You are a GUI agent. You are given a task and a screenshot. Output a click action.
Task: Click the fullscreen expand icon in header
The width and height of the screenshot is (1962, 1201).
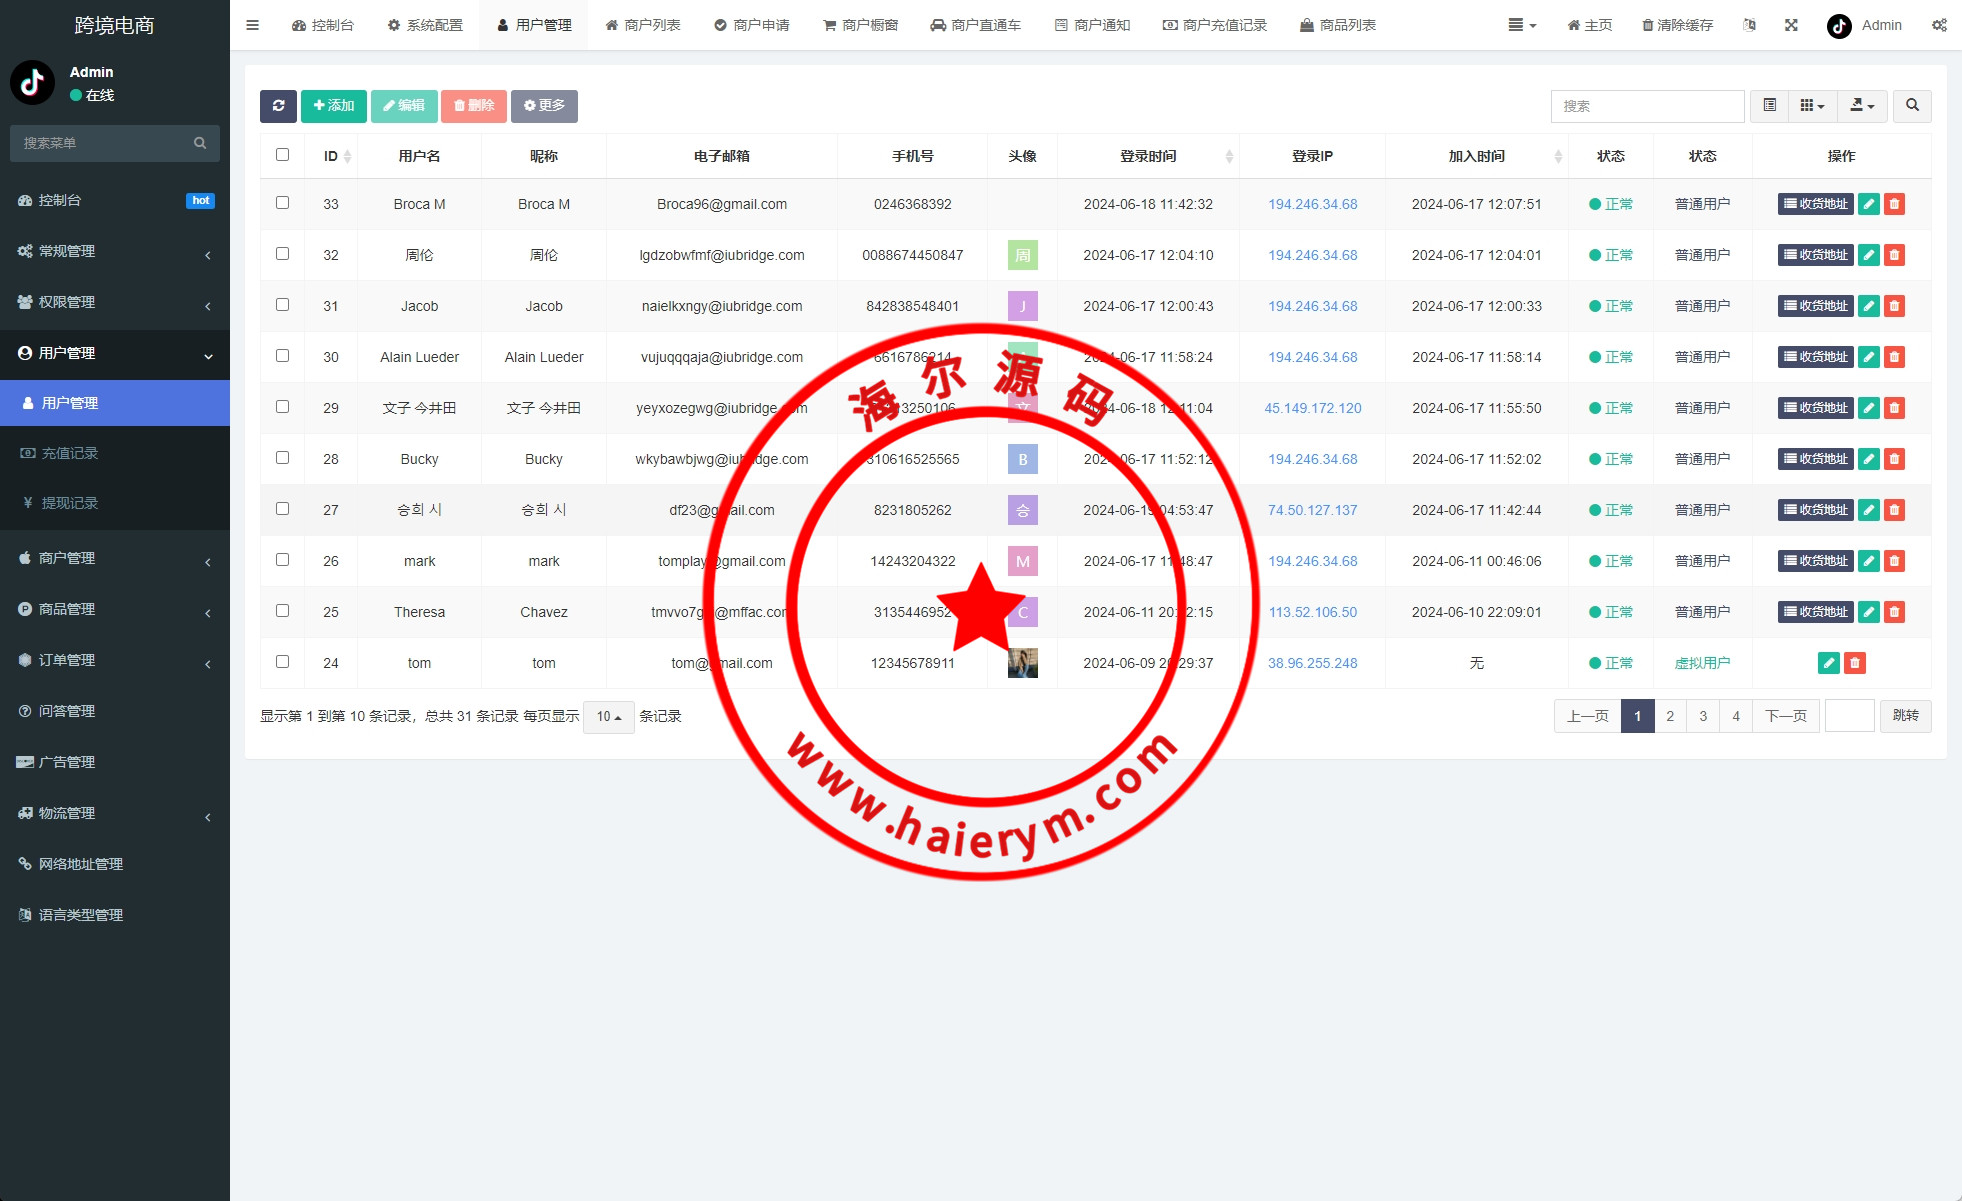(1791, 25)
